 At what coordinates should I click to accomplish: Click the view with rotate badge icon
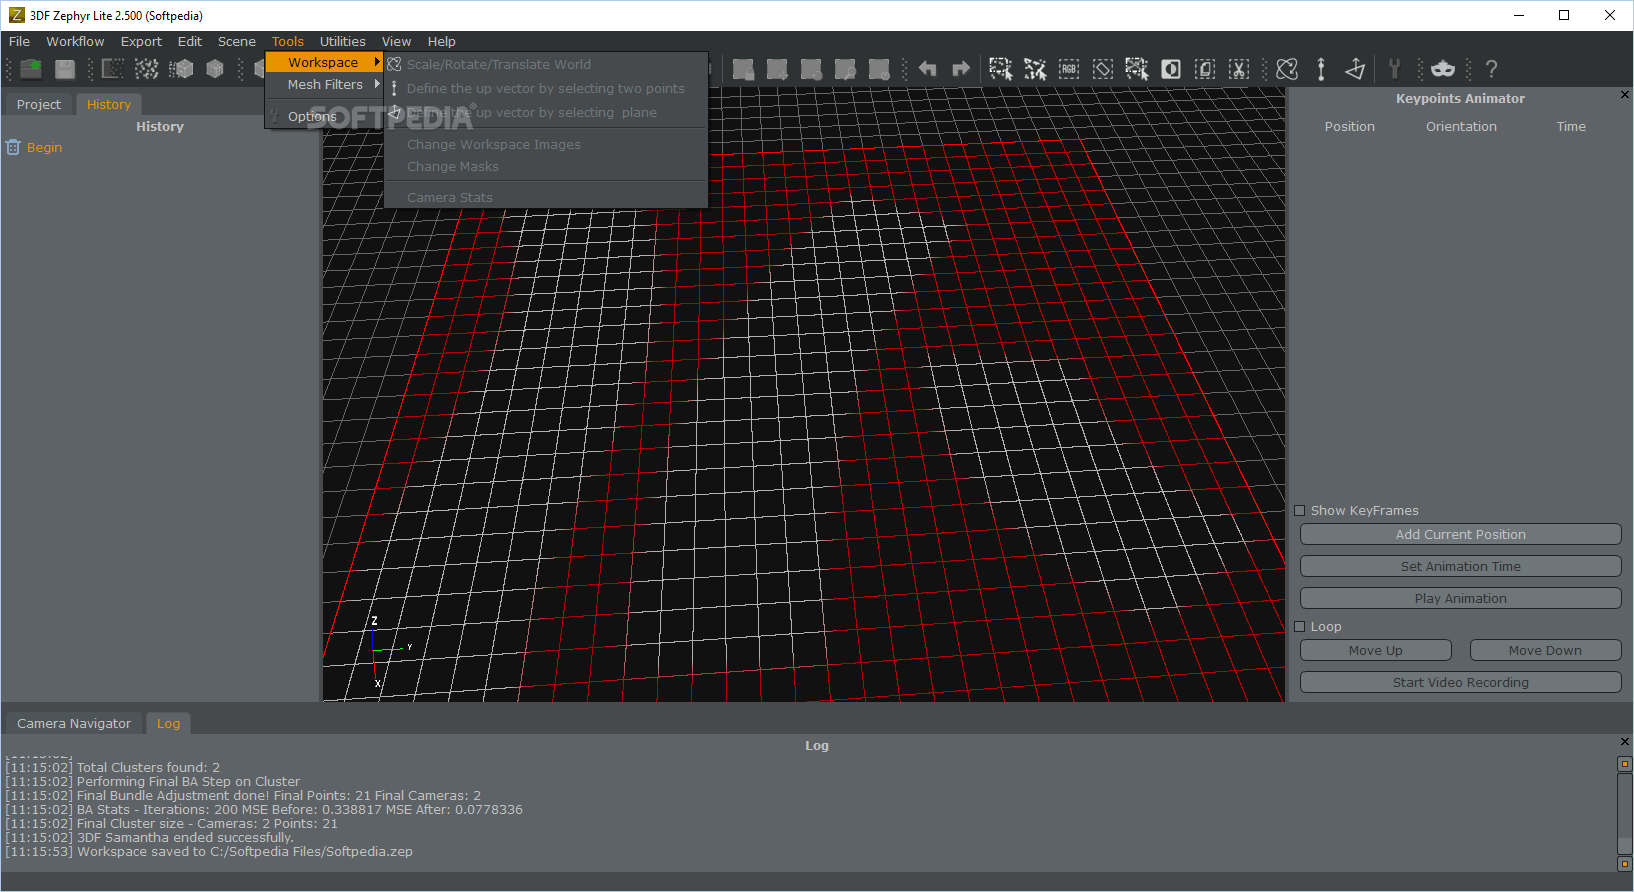pyautogui.click(x=811, y=69)
